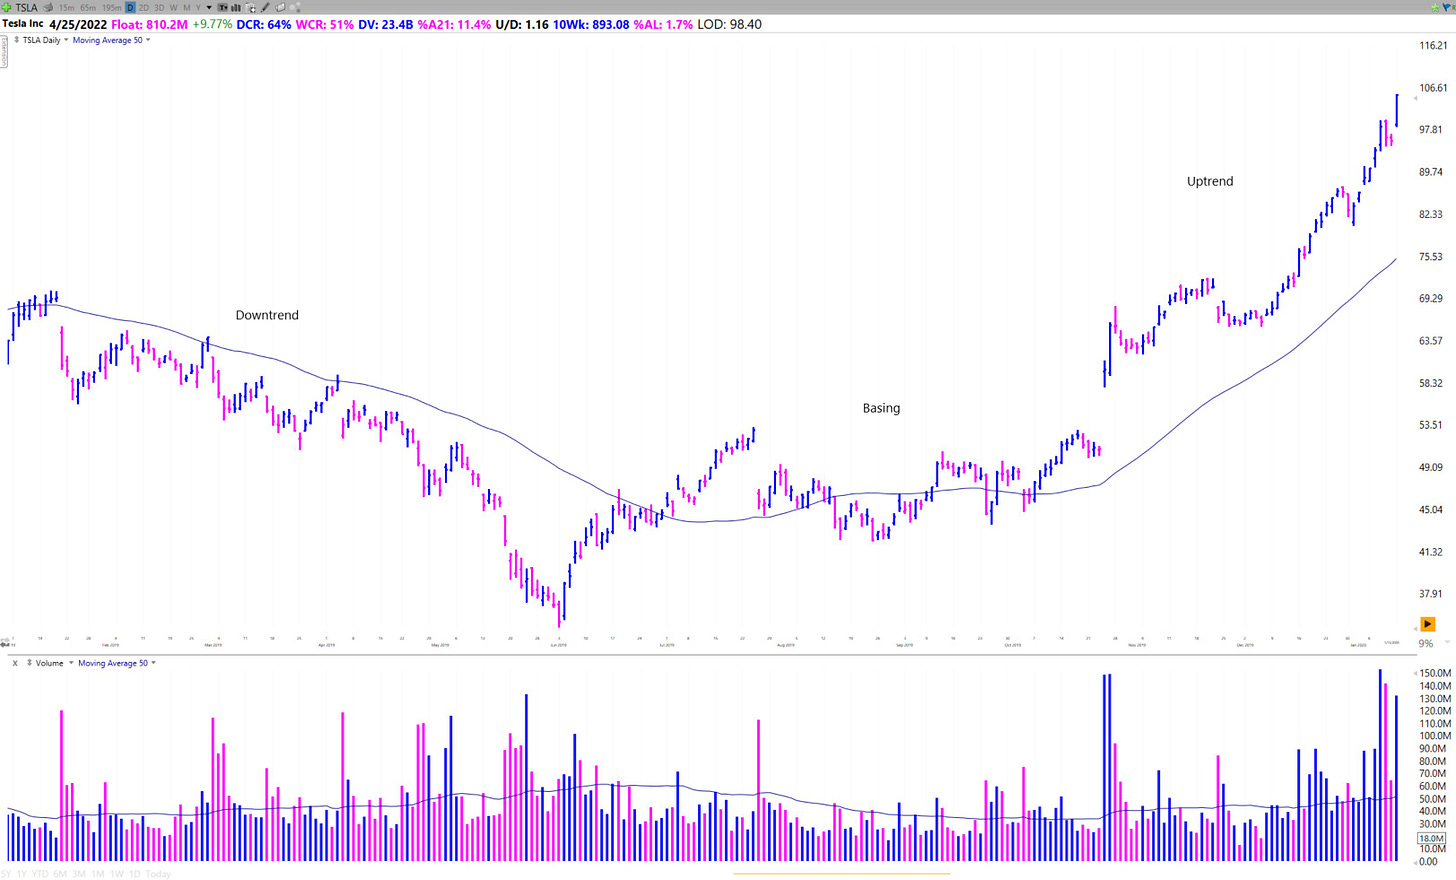The width and height of the screenshot is (1456, 880).
Task: Click the DV: 23.4B data field
Action: [385, 24]
